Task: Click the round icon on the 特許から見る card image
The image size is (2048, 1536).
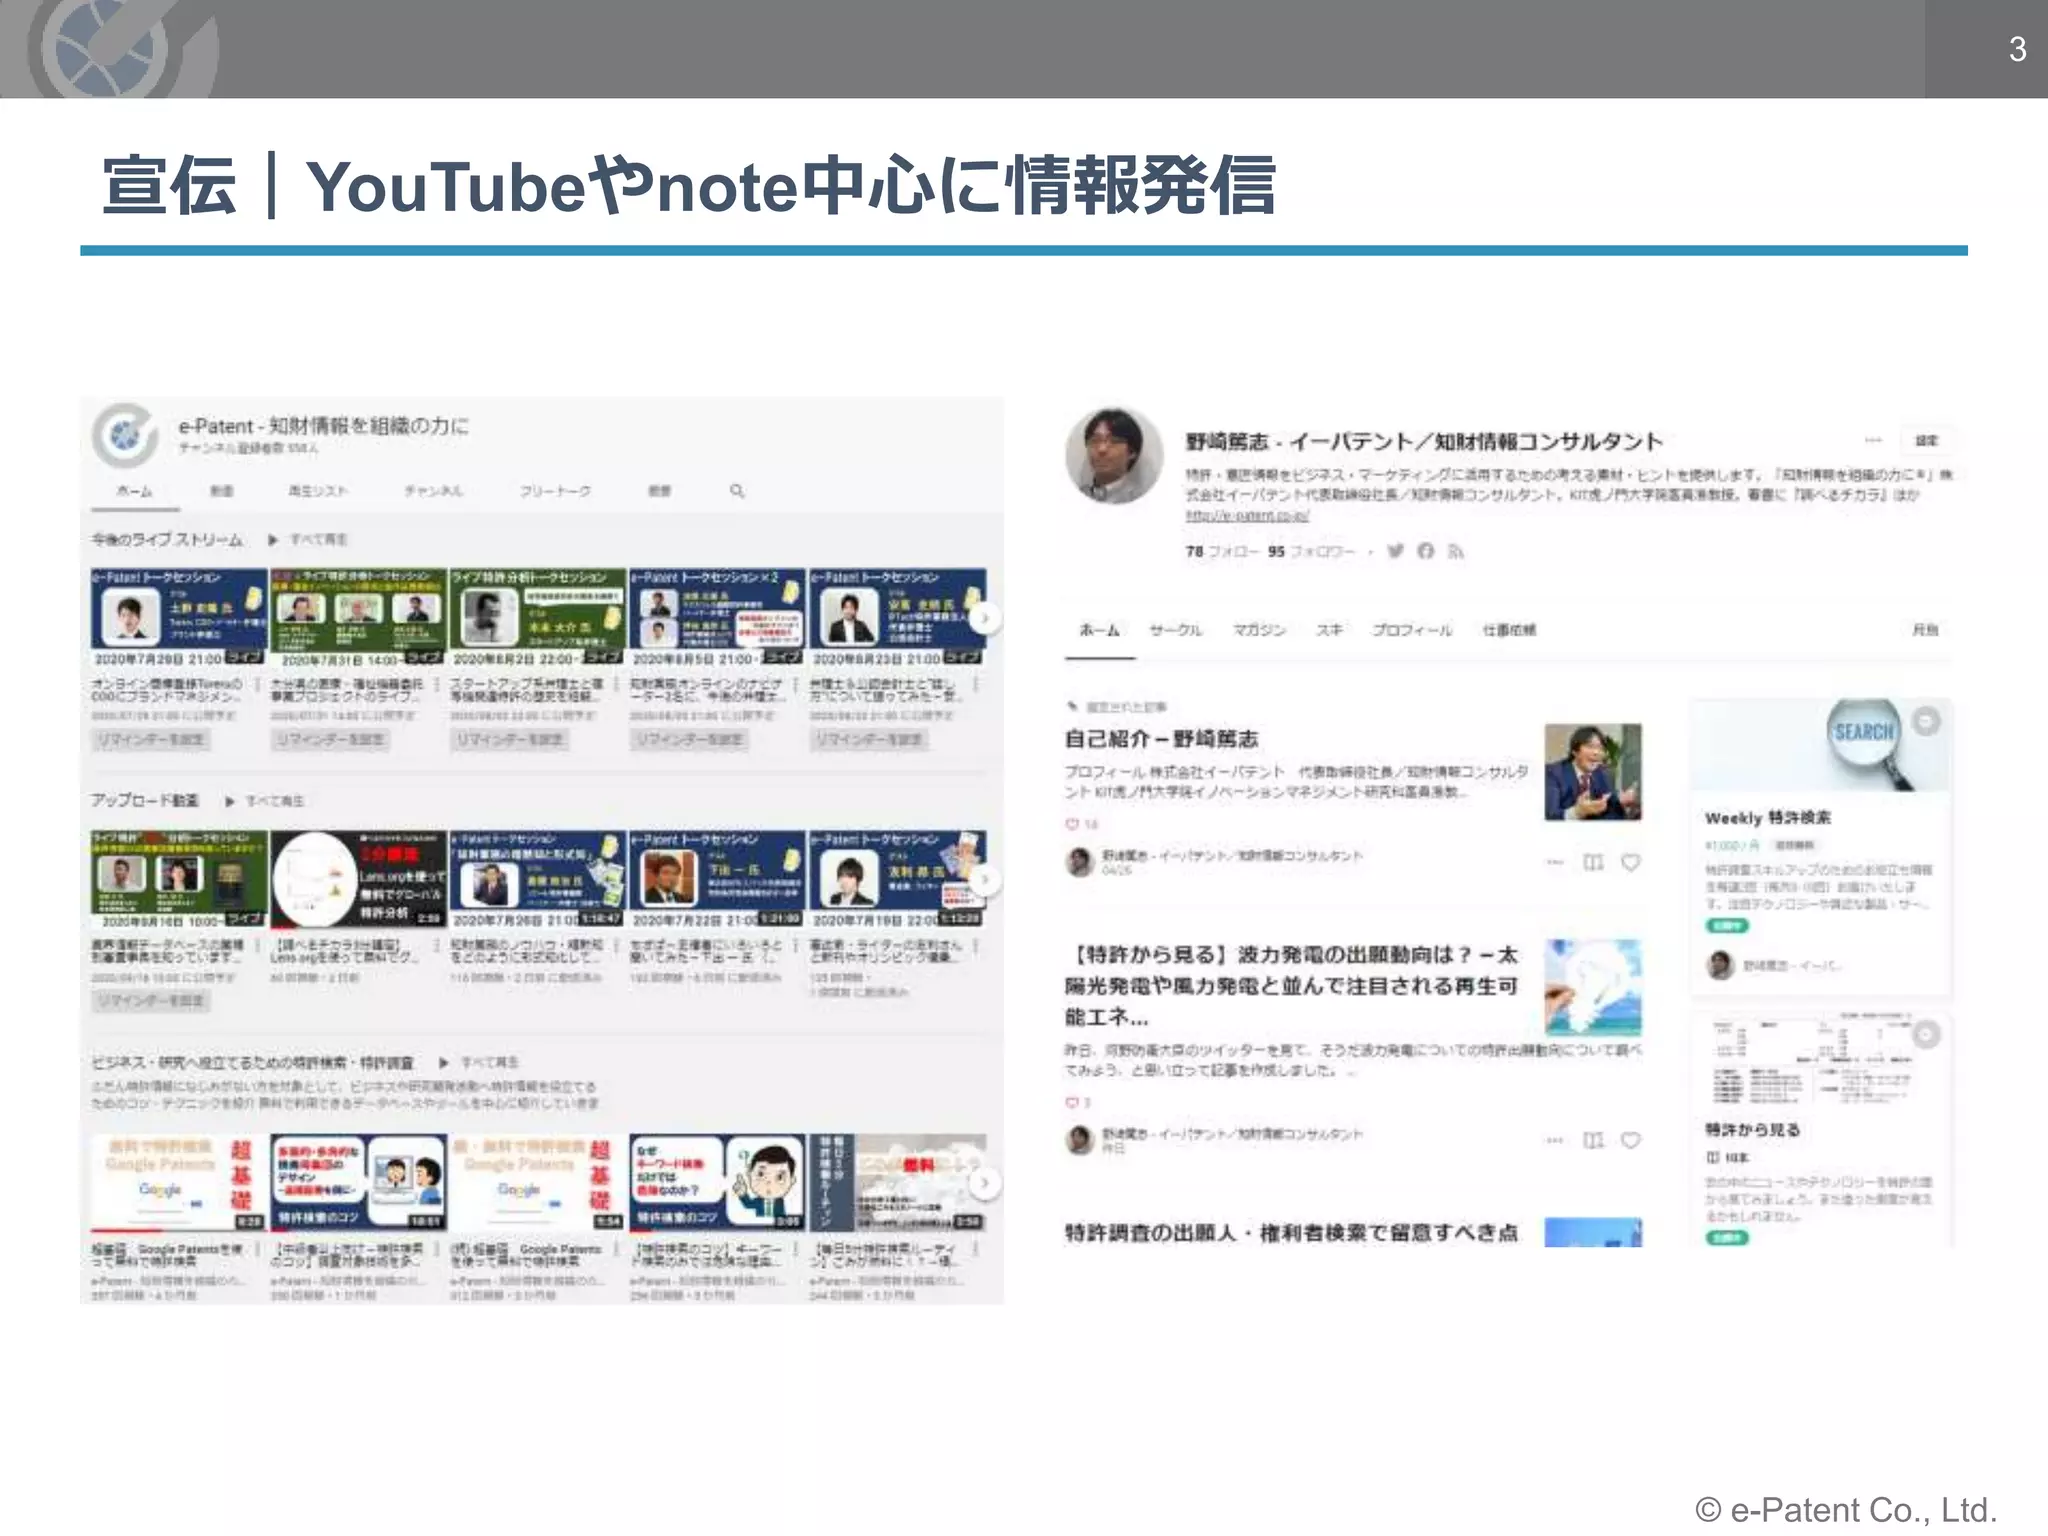Action: point(1926,1034)
